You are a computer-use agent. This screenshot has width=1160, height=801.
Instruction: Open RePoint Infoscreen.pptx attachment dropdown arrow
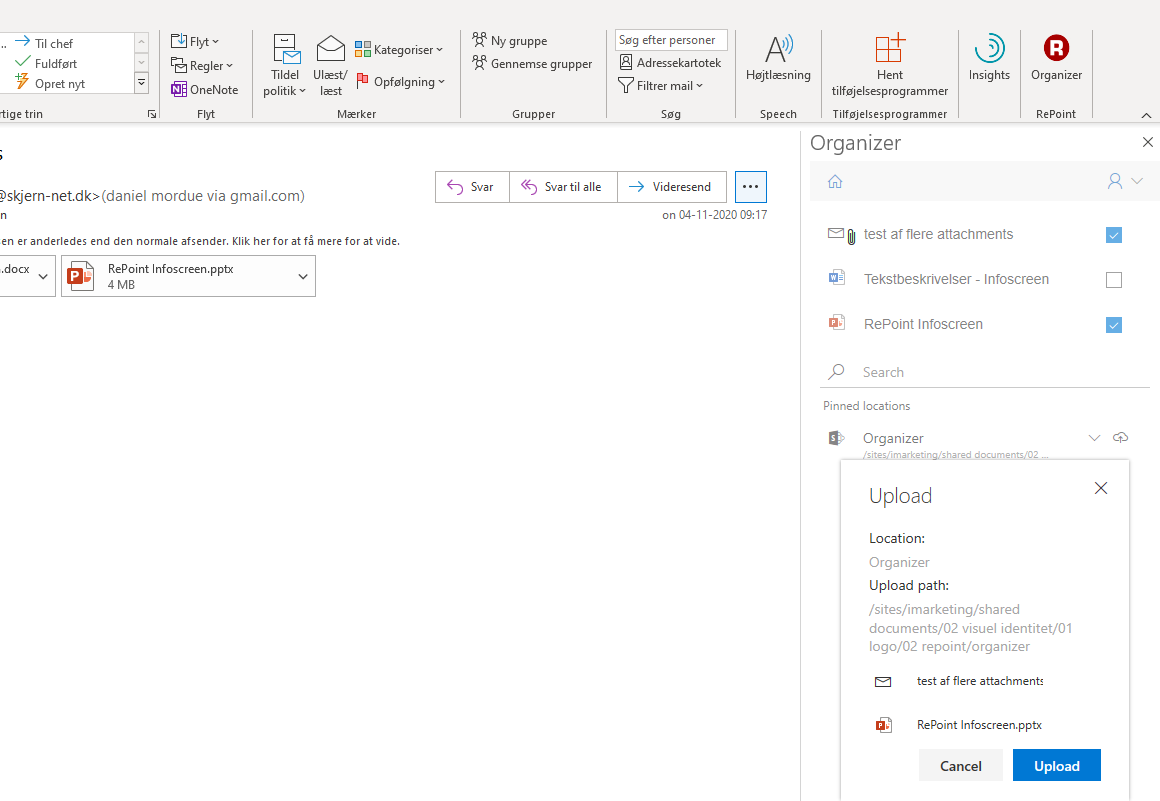(x=303, y=277)
